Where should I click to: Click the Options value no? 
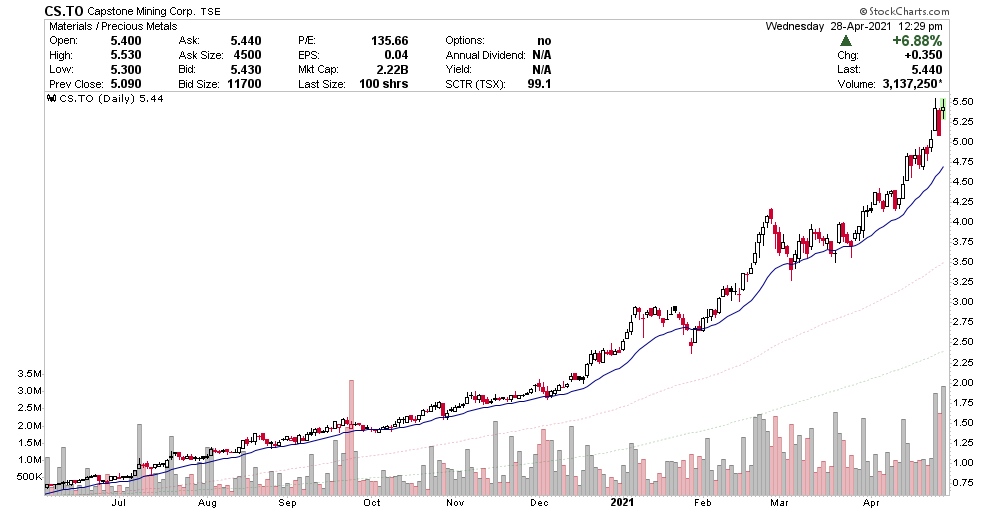(544, 40)
